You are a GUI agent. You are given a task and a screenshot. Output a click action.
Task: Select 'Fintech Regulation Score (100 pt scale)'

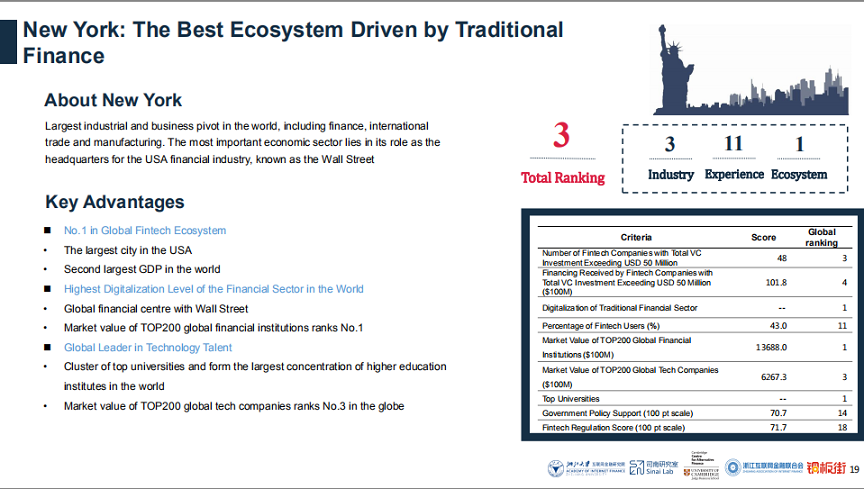point(613,427)
